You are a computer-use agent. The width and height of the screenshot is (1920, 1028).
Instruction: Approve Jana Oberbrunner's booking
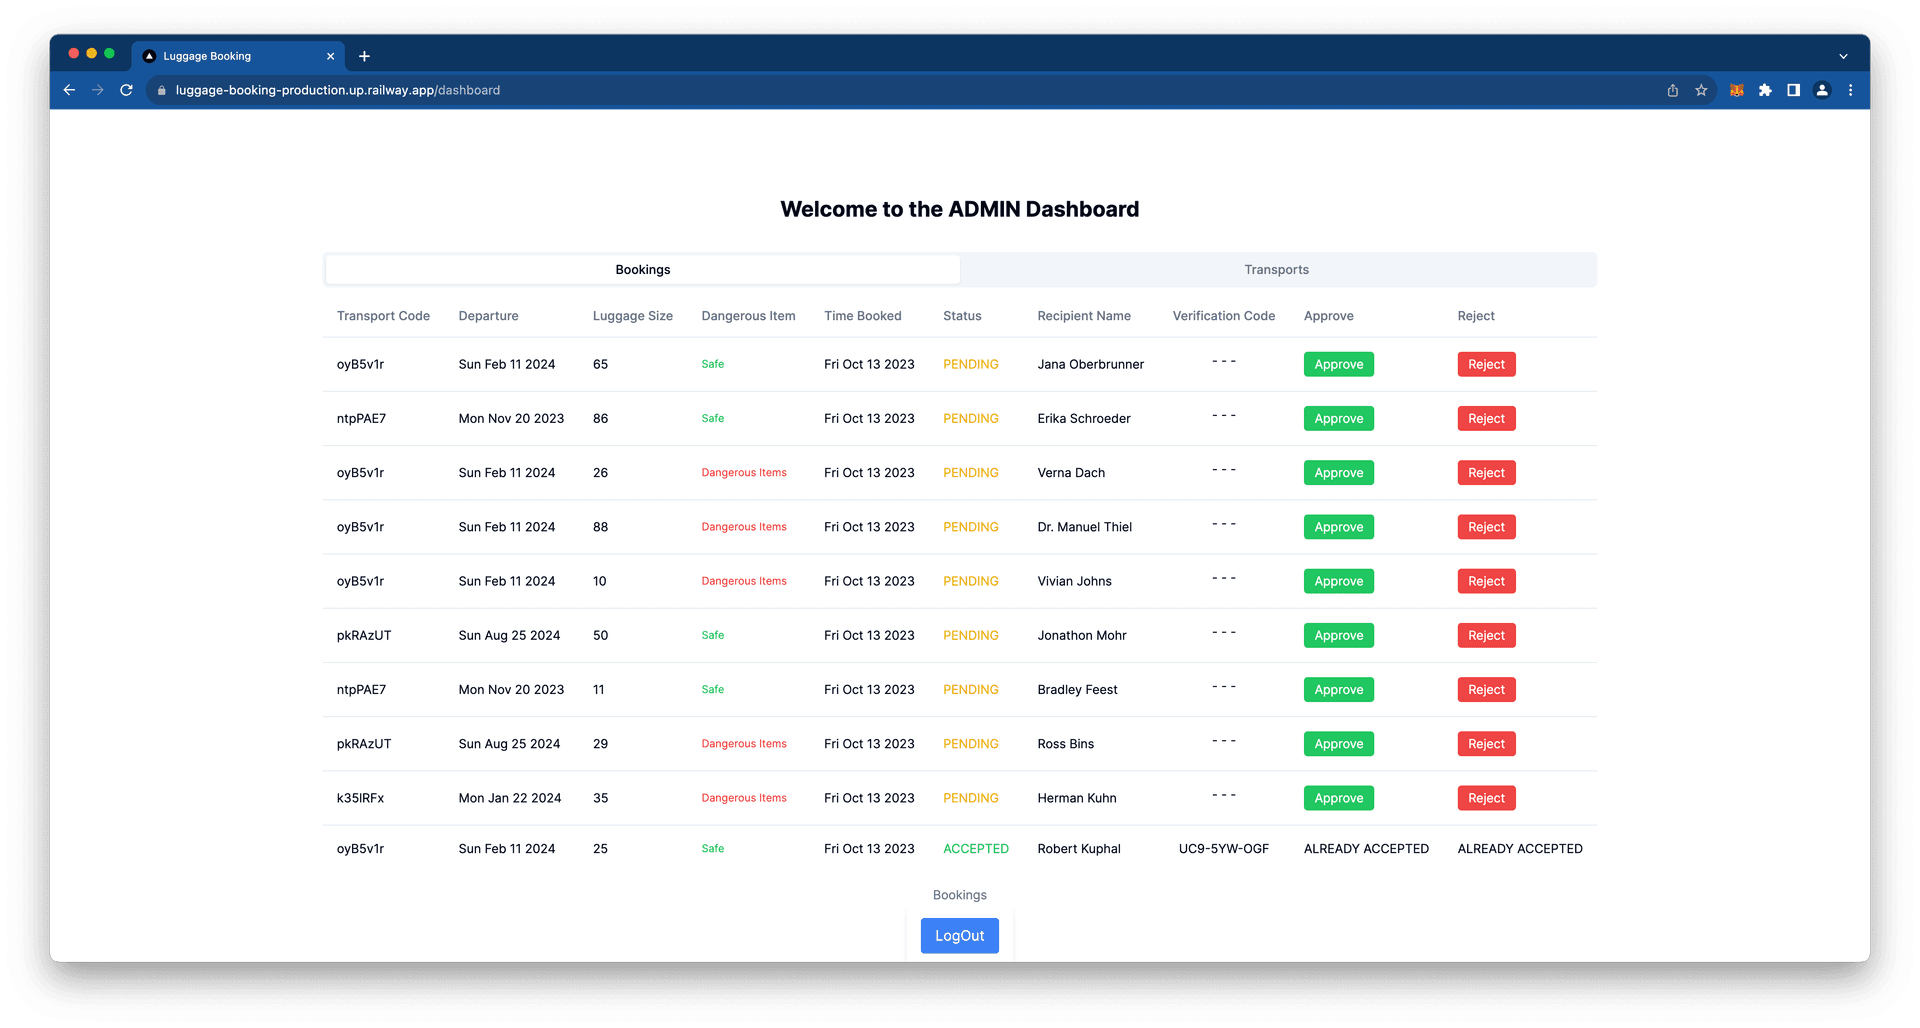(x=1338, y=364)
